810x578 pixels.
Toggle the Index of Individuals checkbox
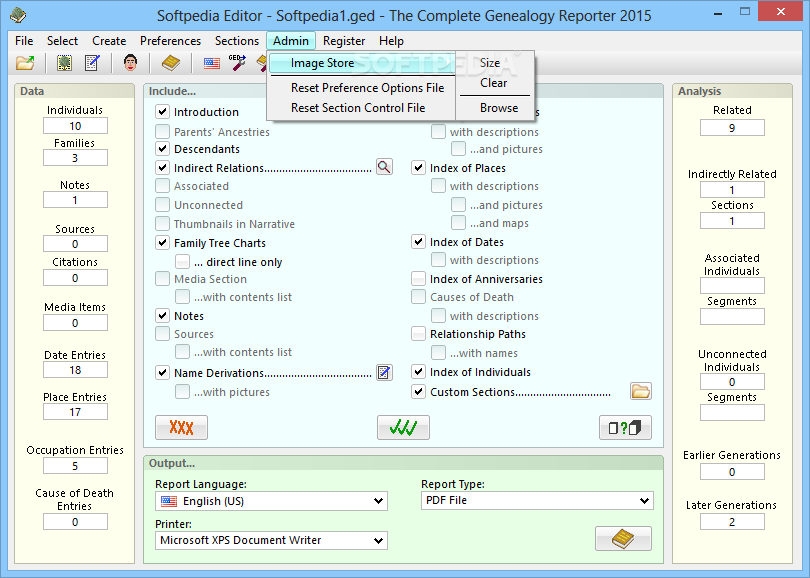418,372
